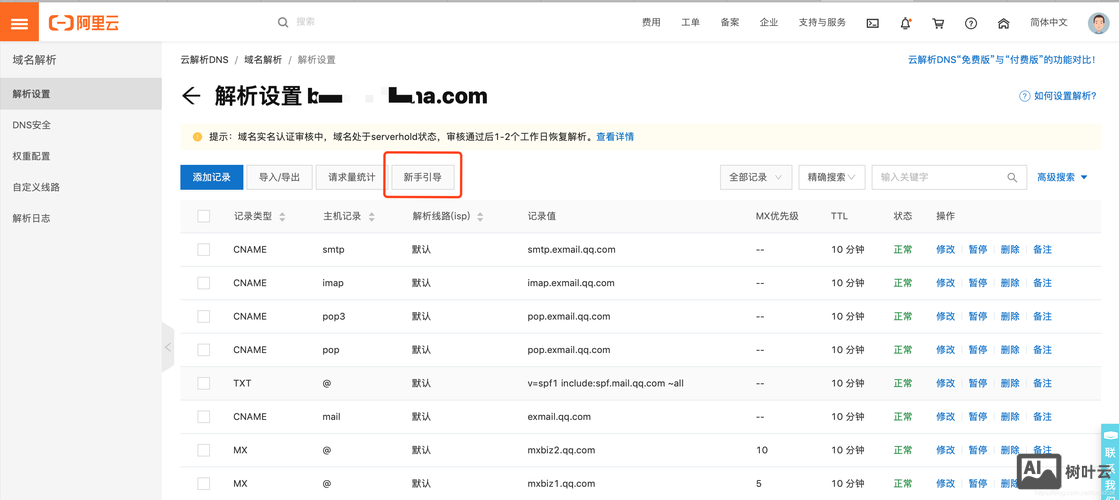
Task: Toggle the select-all header checkbox
Action: tap(203, 216)
